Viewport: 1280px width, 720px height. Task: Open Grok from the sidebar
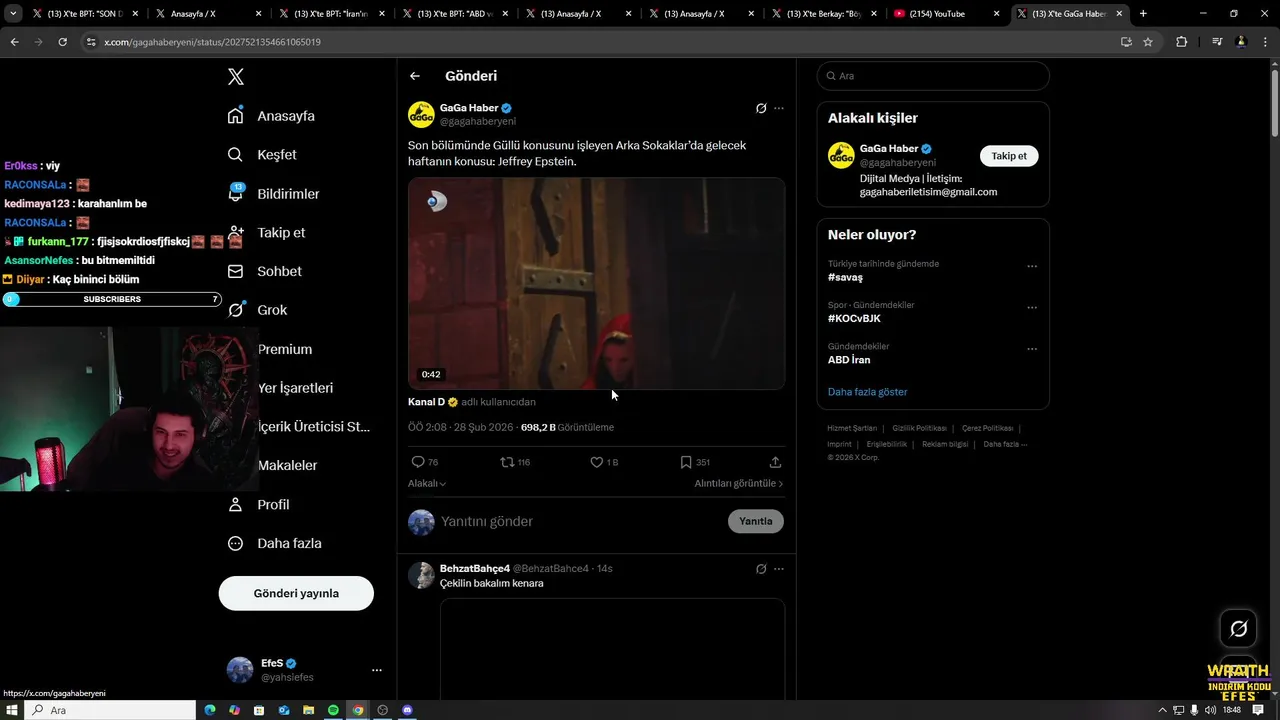pos(258,310)
